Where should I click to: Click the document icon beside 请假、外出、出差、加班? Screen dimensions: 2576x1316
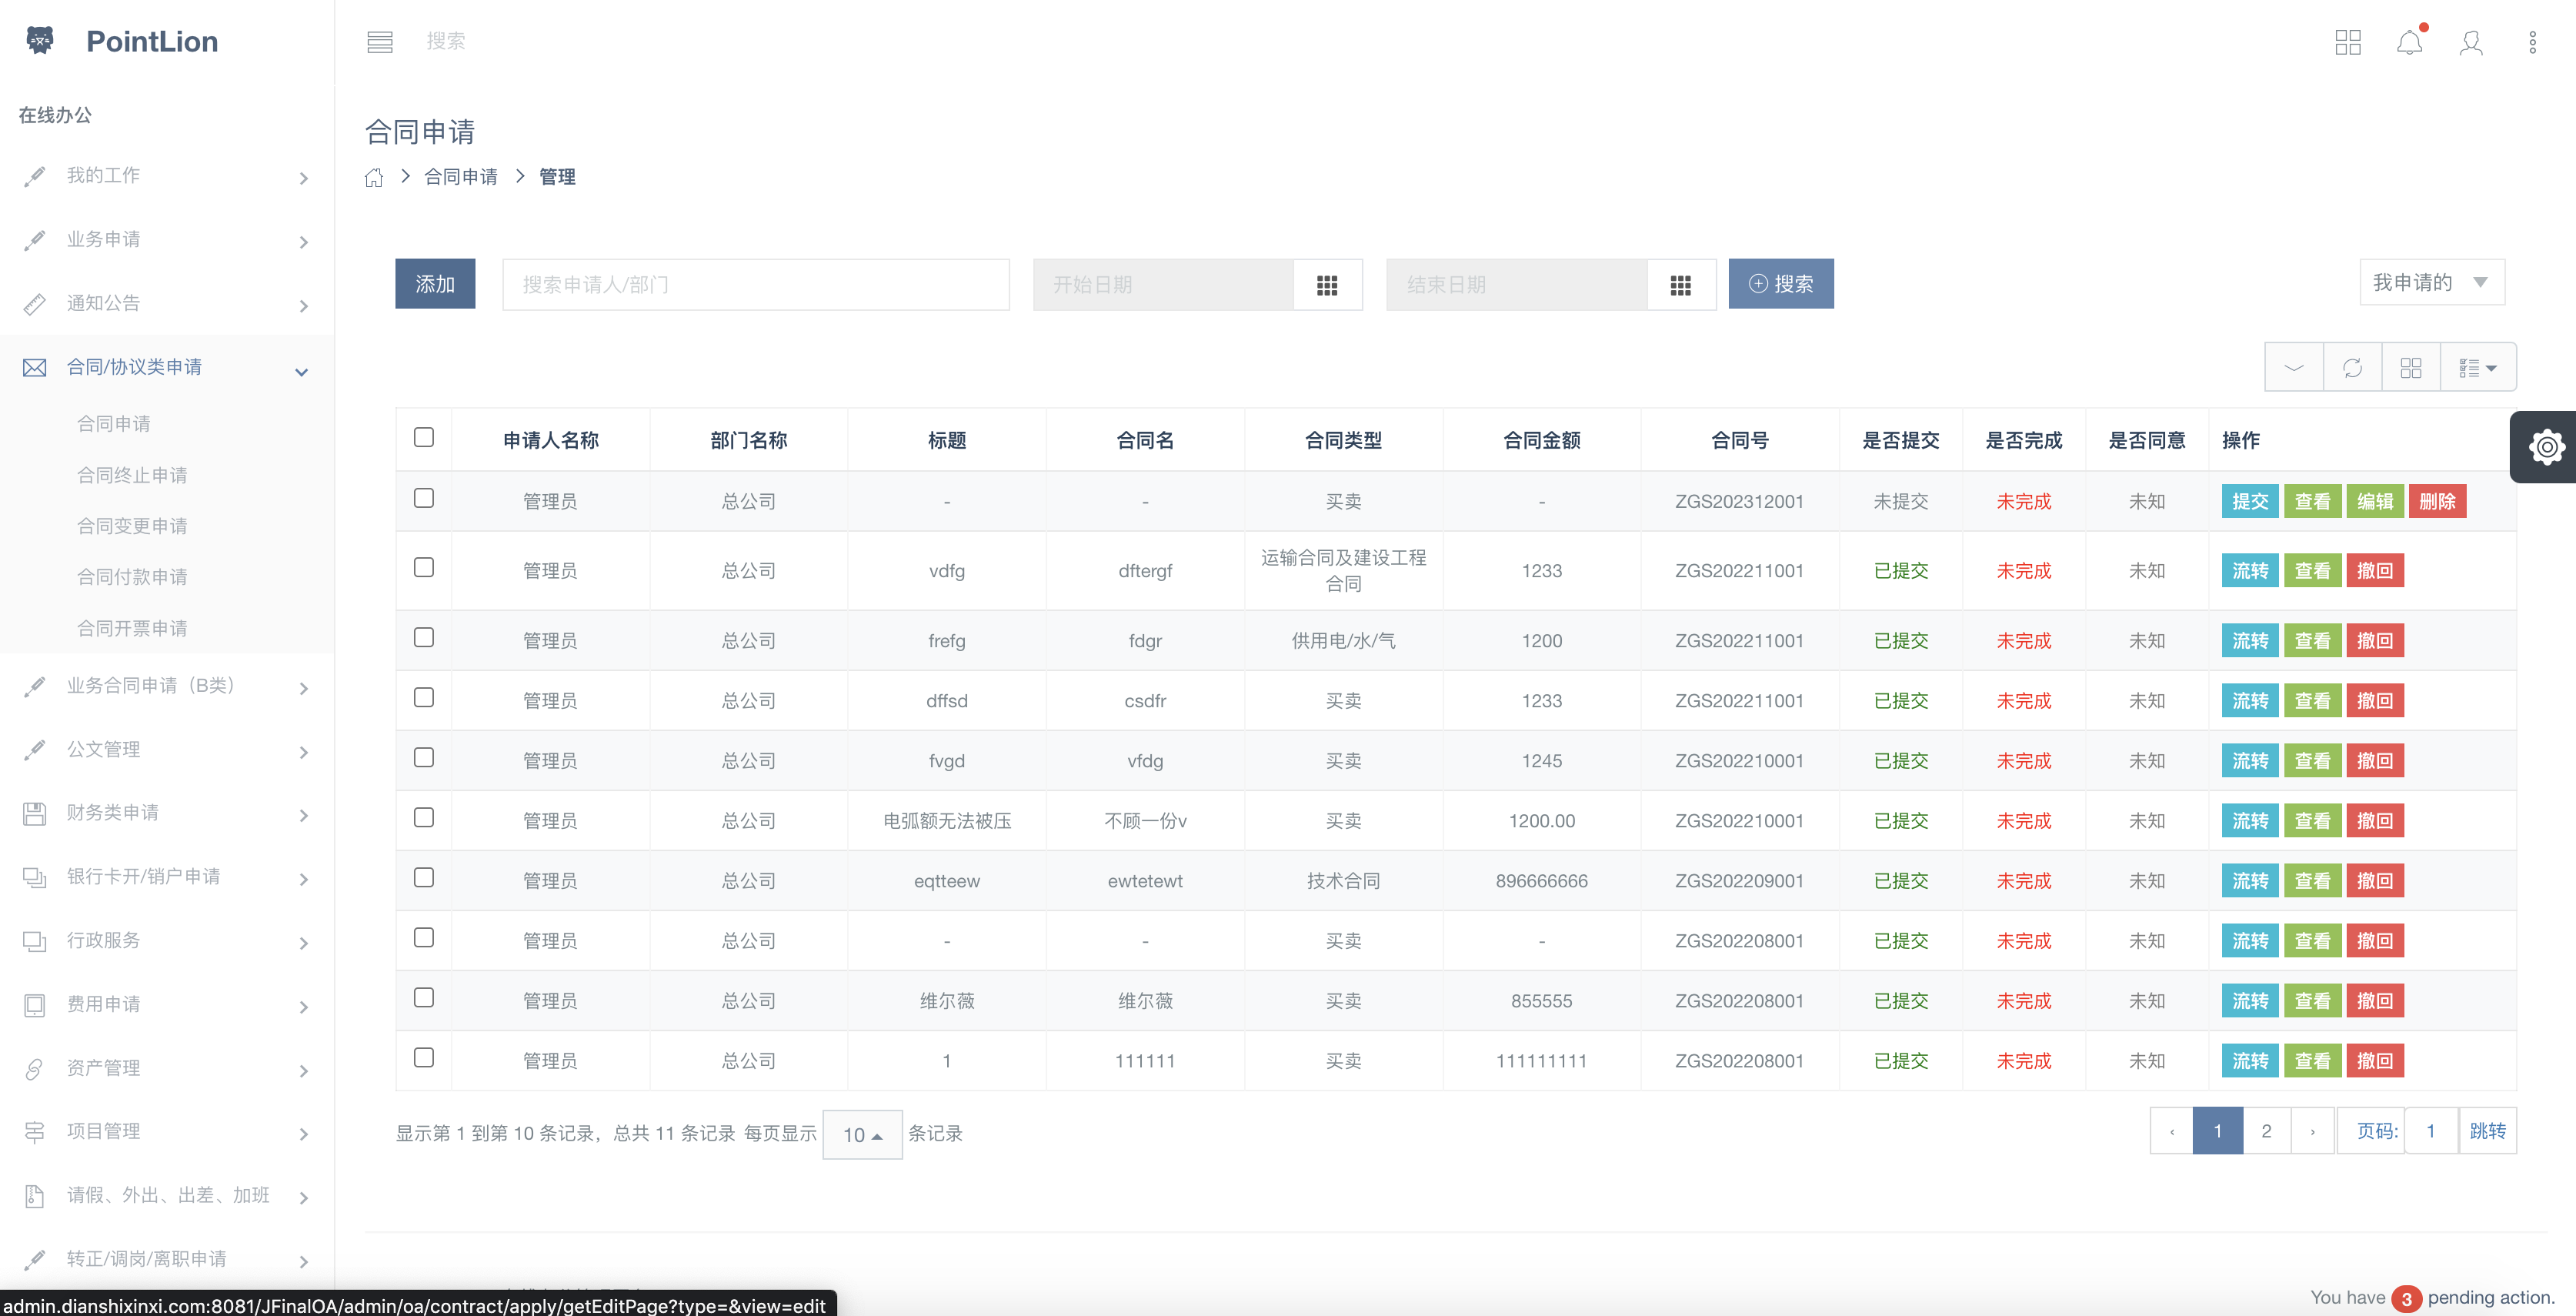[x=34, y=1196]
